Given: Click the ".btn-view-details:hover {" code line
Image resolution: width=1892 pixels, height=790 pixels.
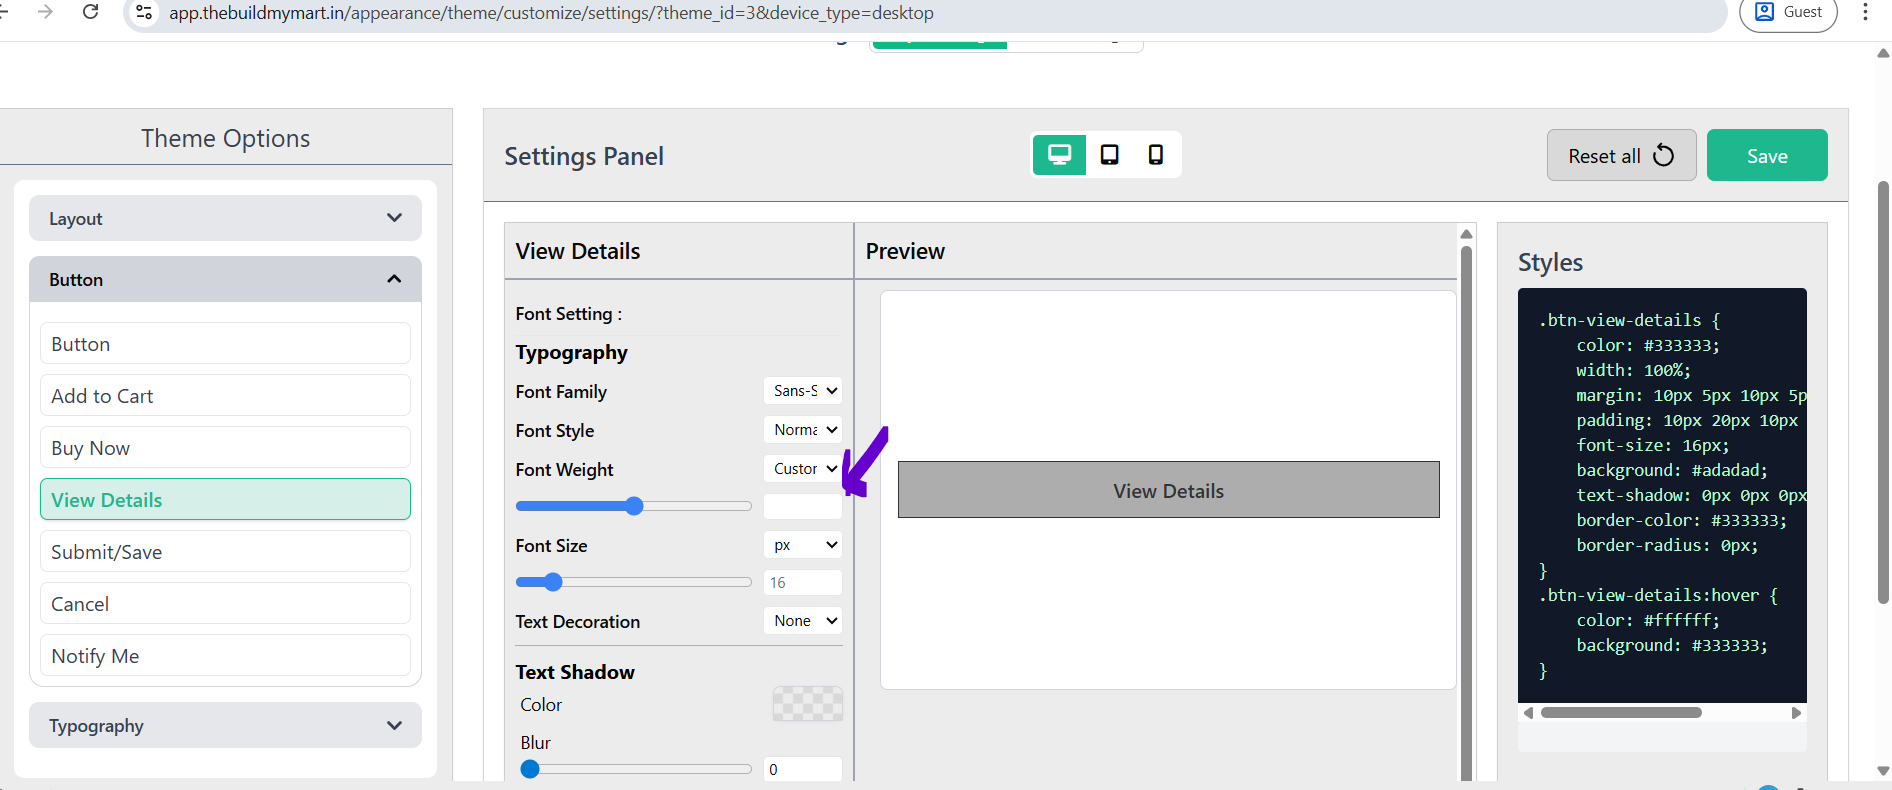Looking at the screenshot, I should (x=1658, y=595).
